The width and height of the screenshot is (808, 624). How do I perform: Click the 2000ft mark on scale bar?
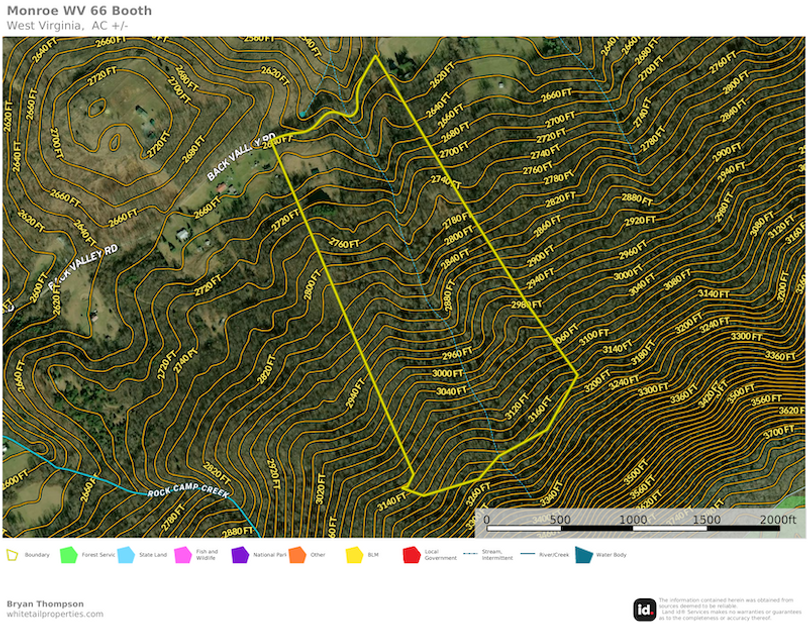[777, 520]
